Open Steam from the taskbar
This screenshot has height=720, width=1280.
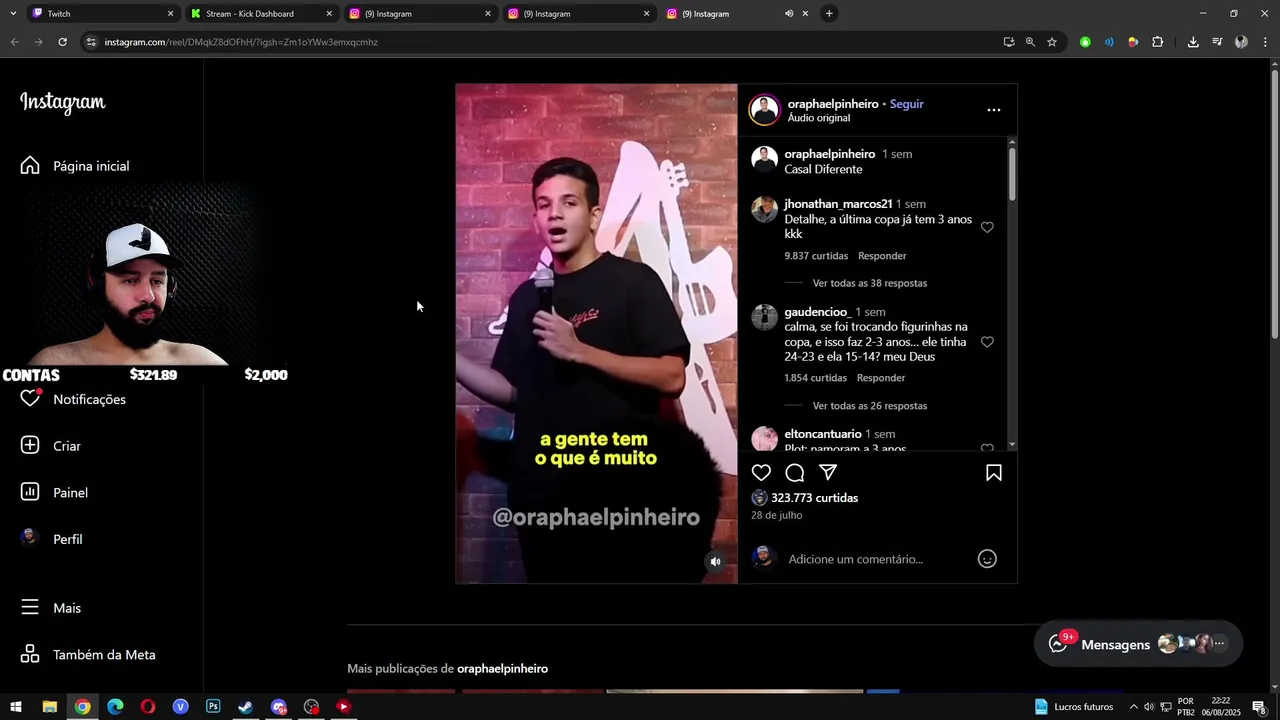(x=245, y=707)
